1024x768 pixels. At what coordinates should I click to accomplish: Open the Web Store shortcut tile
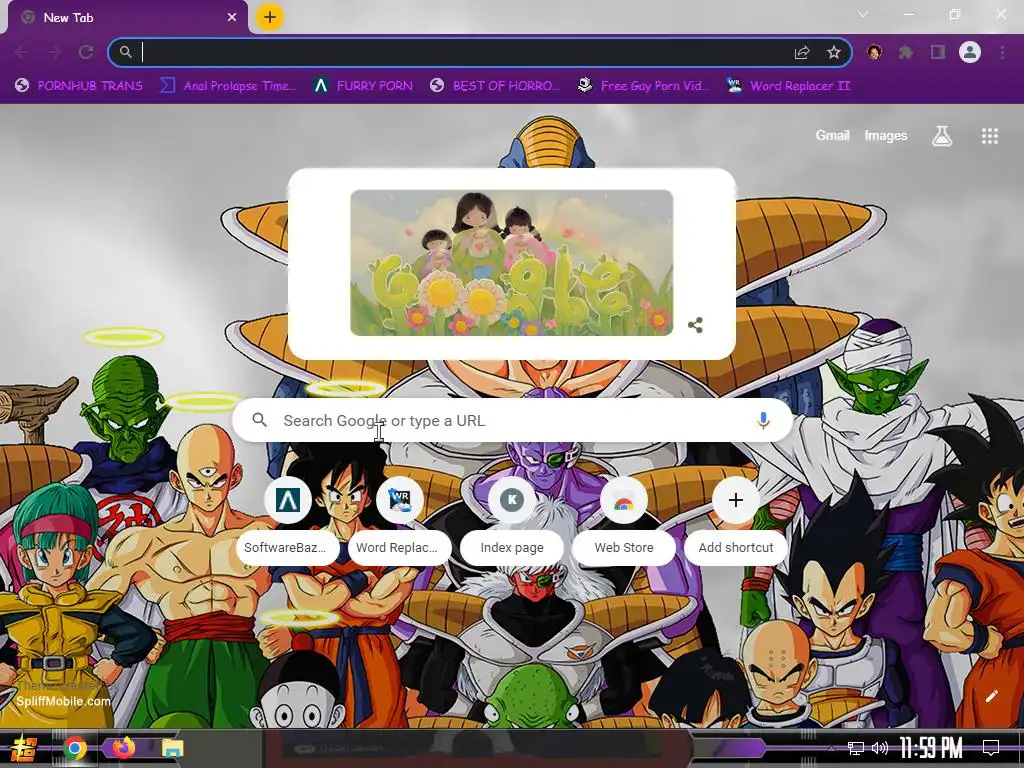click(x=624, y=522)
